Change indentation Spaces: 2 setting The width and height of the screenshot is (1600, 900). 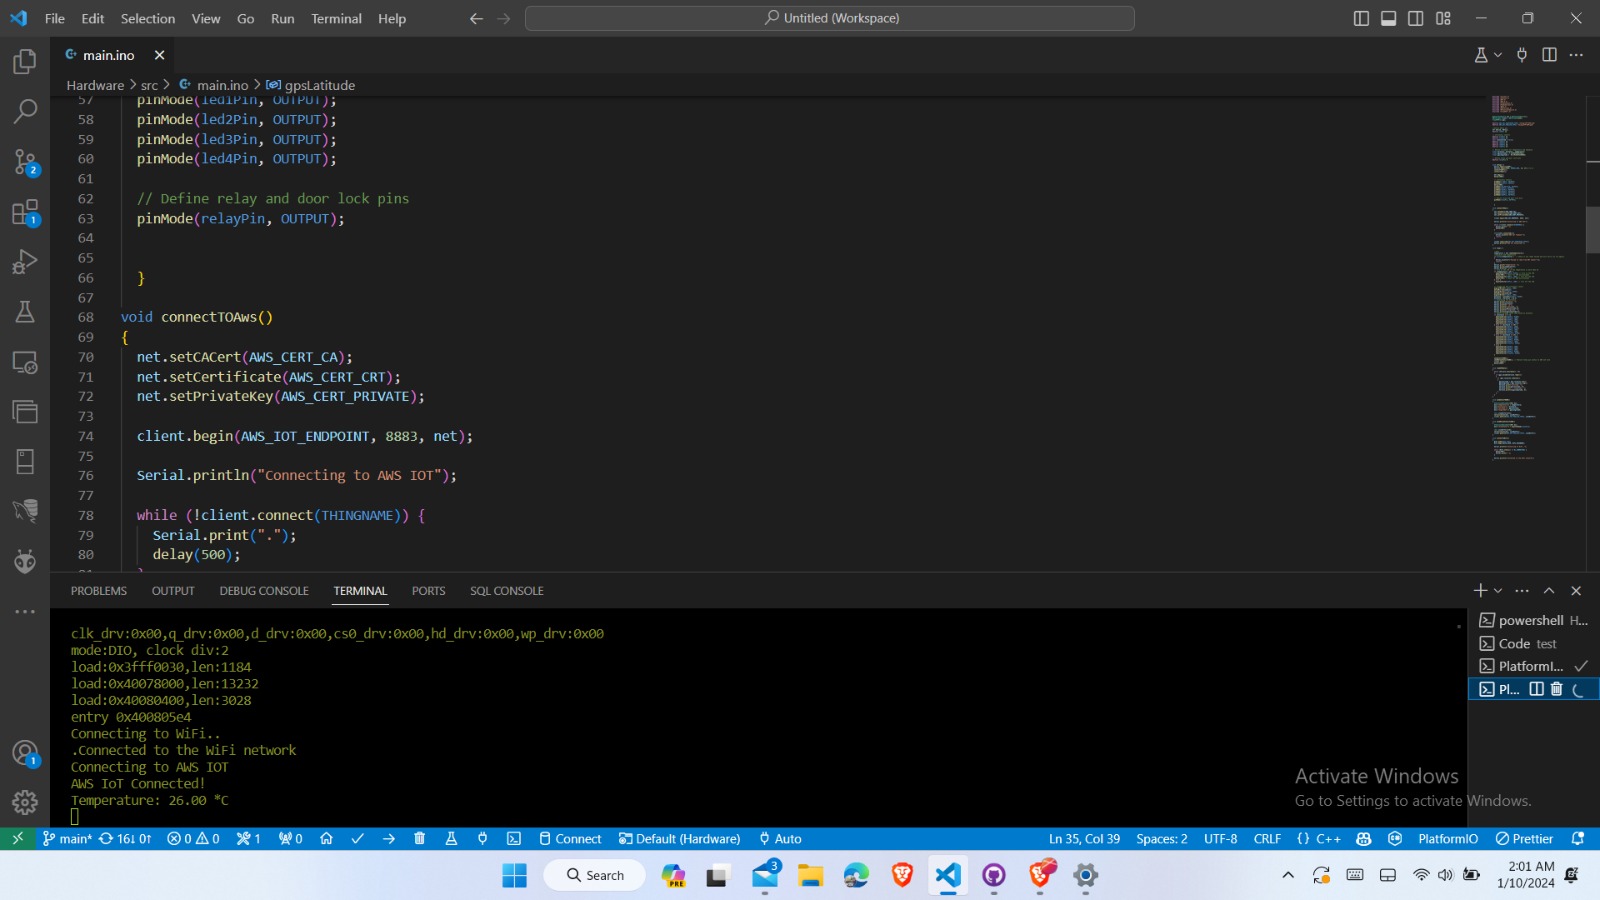pos(1162,839)
